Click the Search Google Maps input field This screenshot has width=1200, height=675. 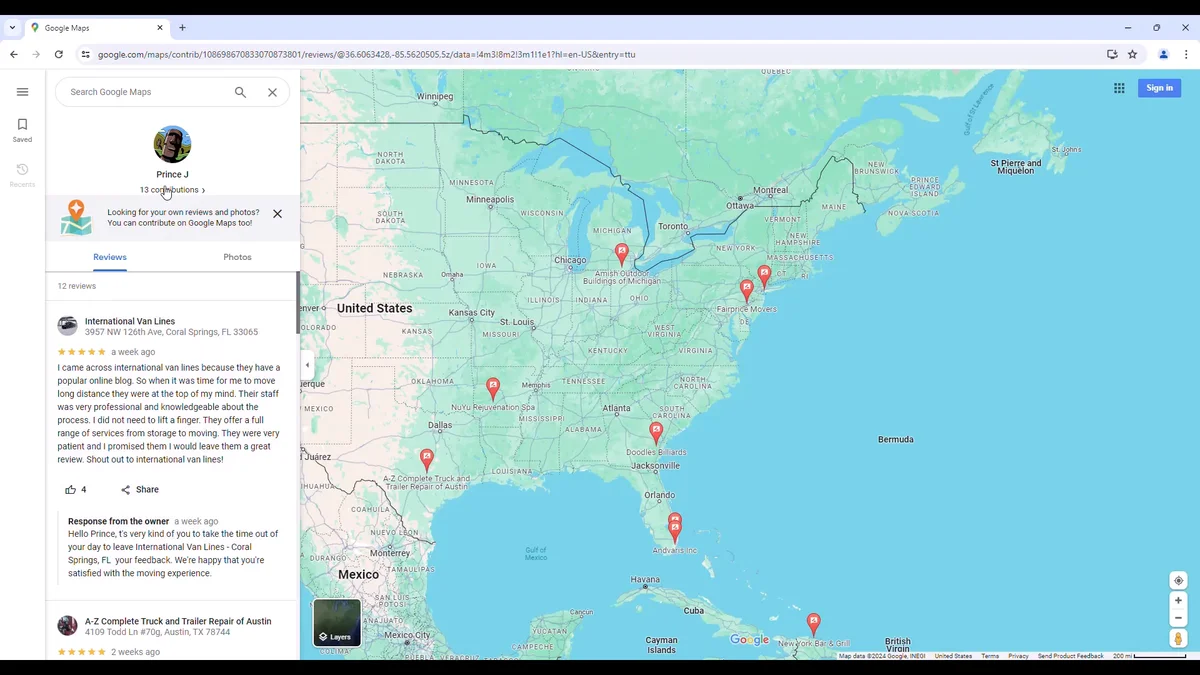pos(145,92)
